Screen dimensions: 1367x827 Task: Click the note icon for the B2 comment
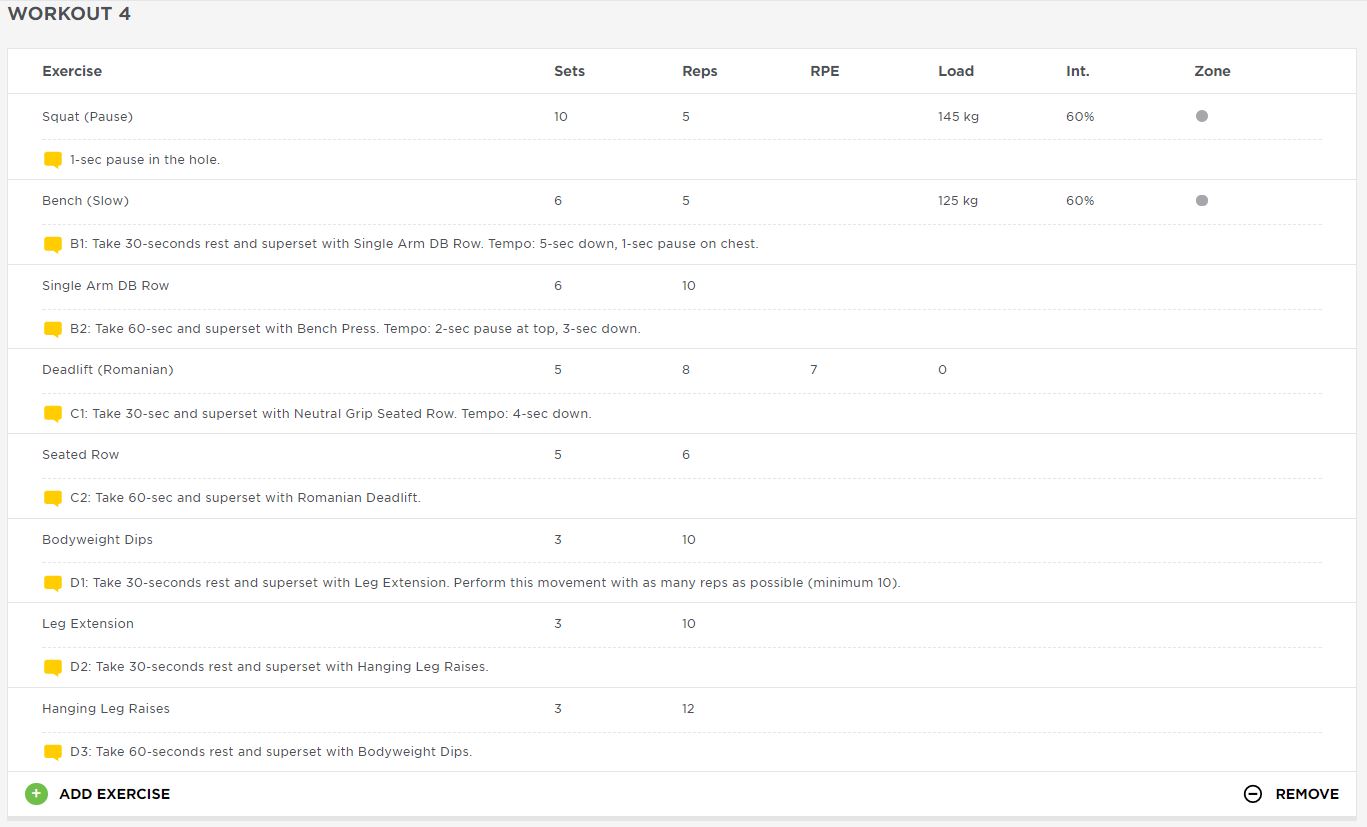click(53, 329)
